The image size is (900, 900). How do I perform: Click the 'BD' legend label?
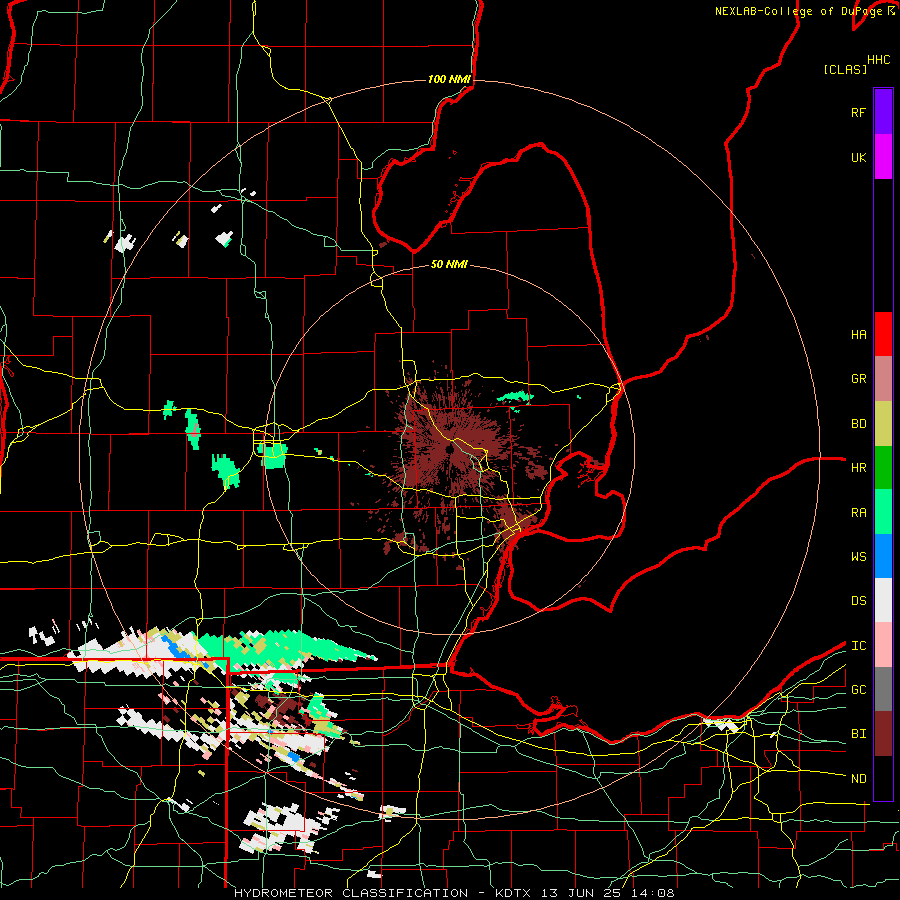pos(858,424)
